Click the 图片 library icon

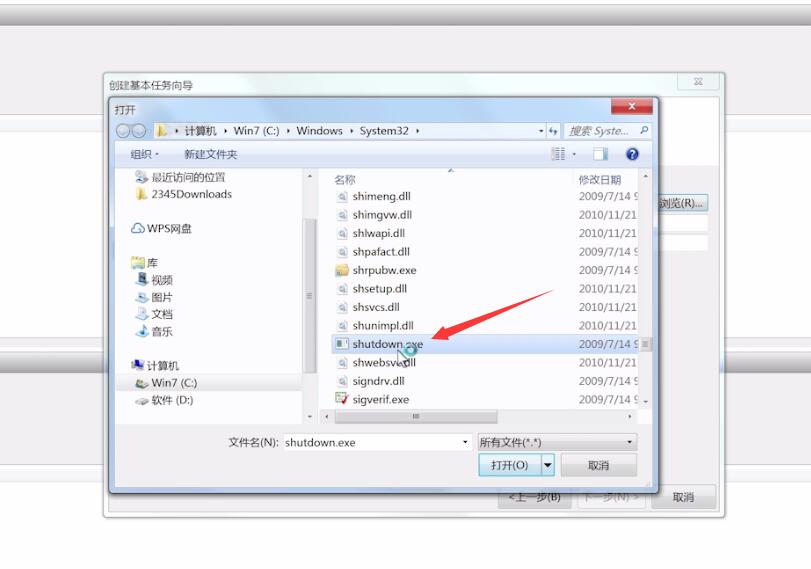tap(142, 297)
